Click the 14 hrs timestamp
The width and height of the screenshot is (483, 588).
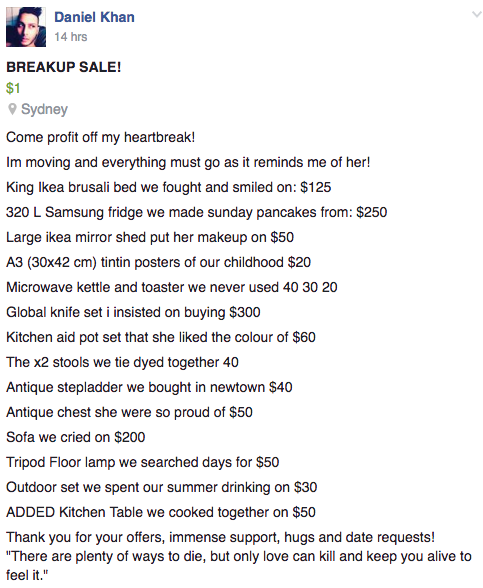tap(70, 37)
